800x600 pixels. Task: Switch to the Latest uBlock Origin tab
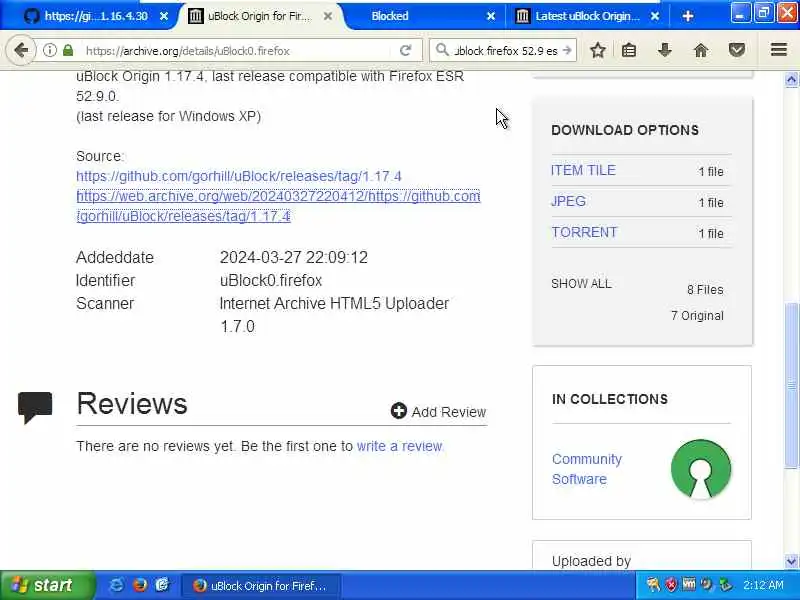pyautogui.click(x=587, y=16)
